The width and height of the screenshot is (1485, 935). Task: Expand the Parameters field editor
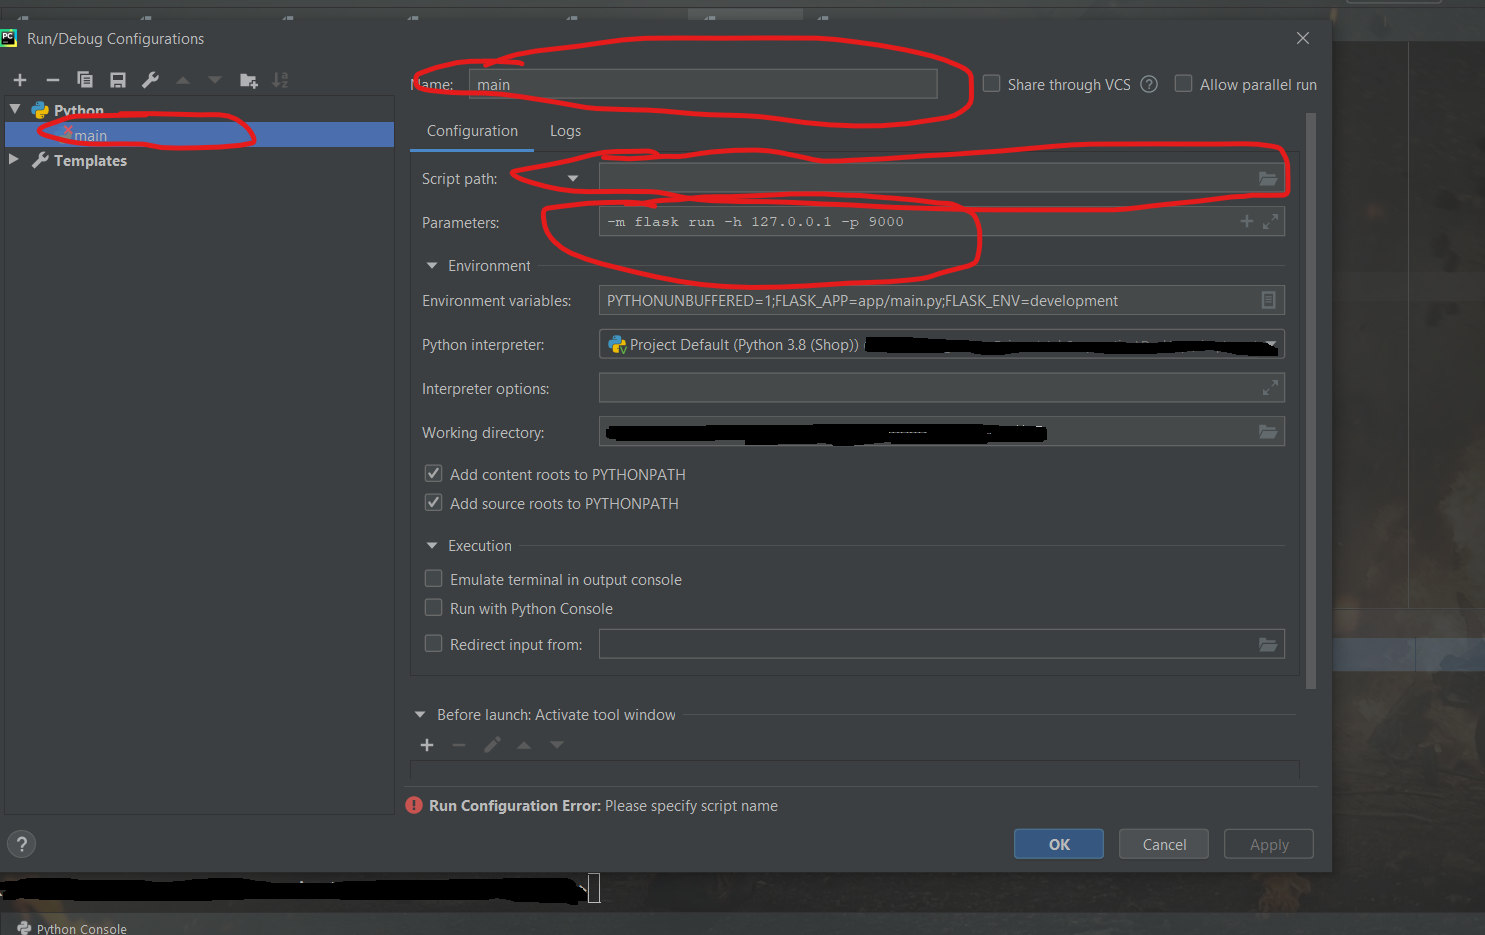[x=1270, y=222]
